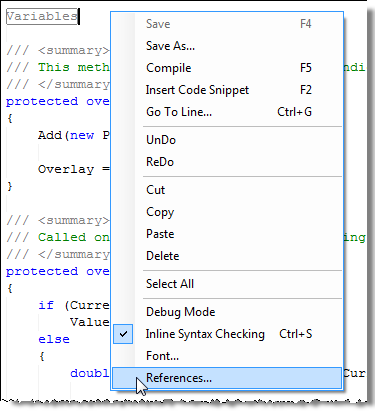Click the else keyword in code
The width and height of the screenshot is (375, 411).
coord(54,339)
